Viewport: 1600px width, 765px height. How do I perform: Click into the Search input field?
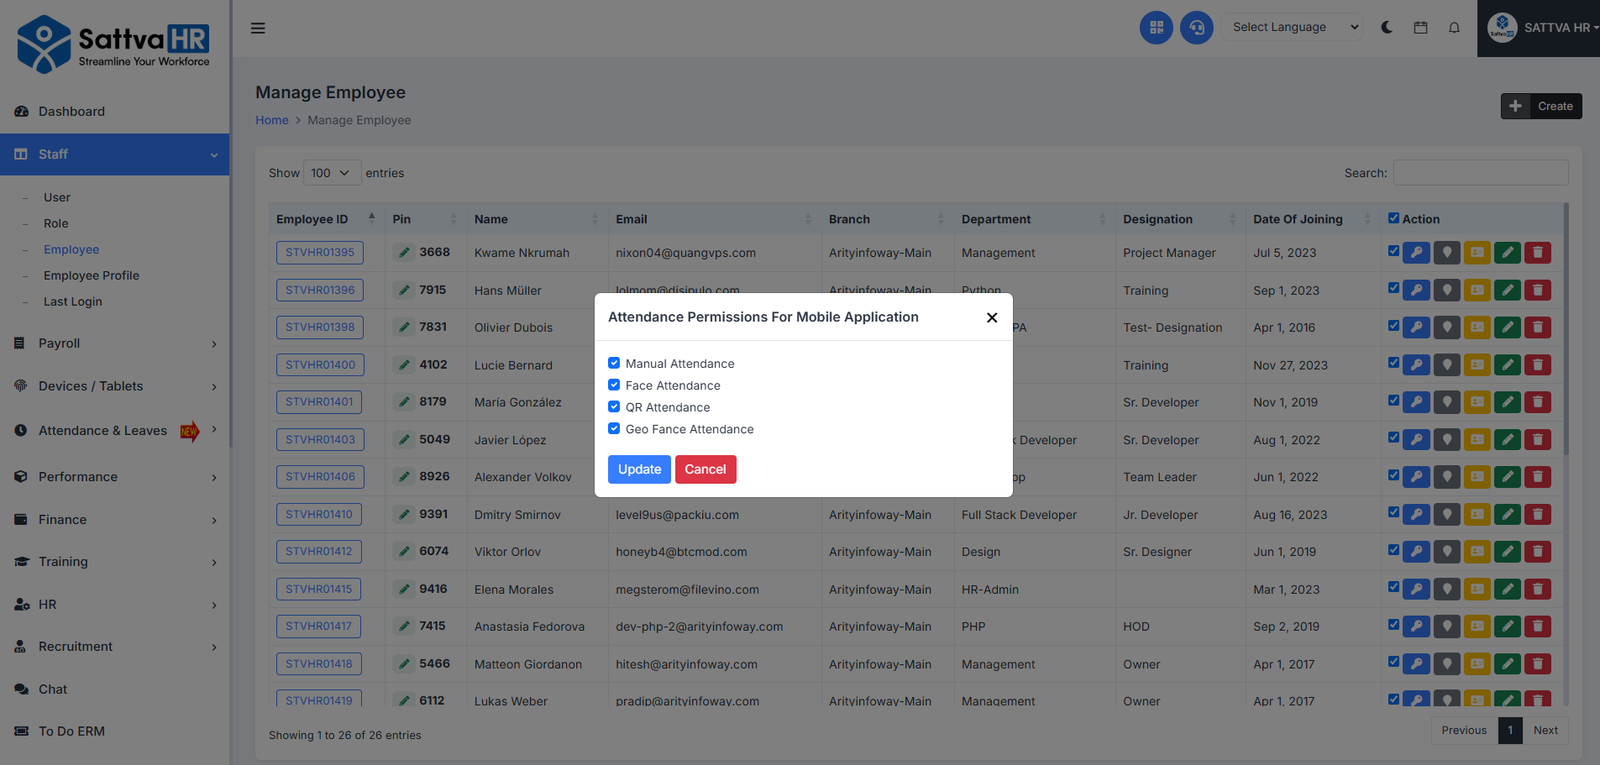(x=1480, y=173)
